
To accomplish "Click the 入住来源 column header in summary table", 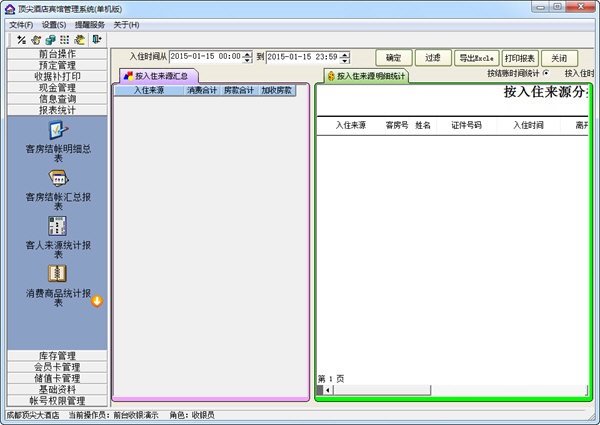I will point(149,90).
